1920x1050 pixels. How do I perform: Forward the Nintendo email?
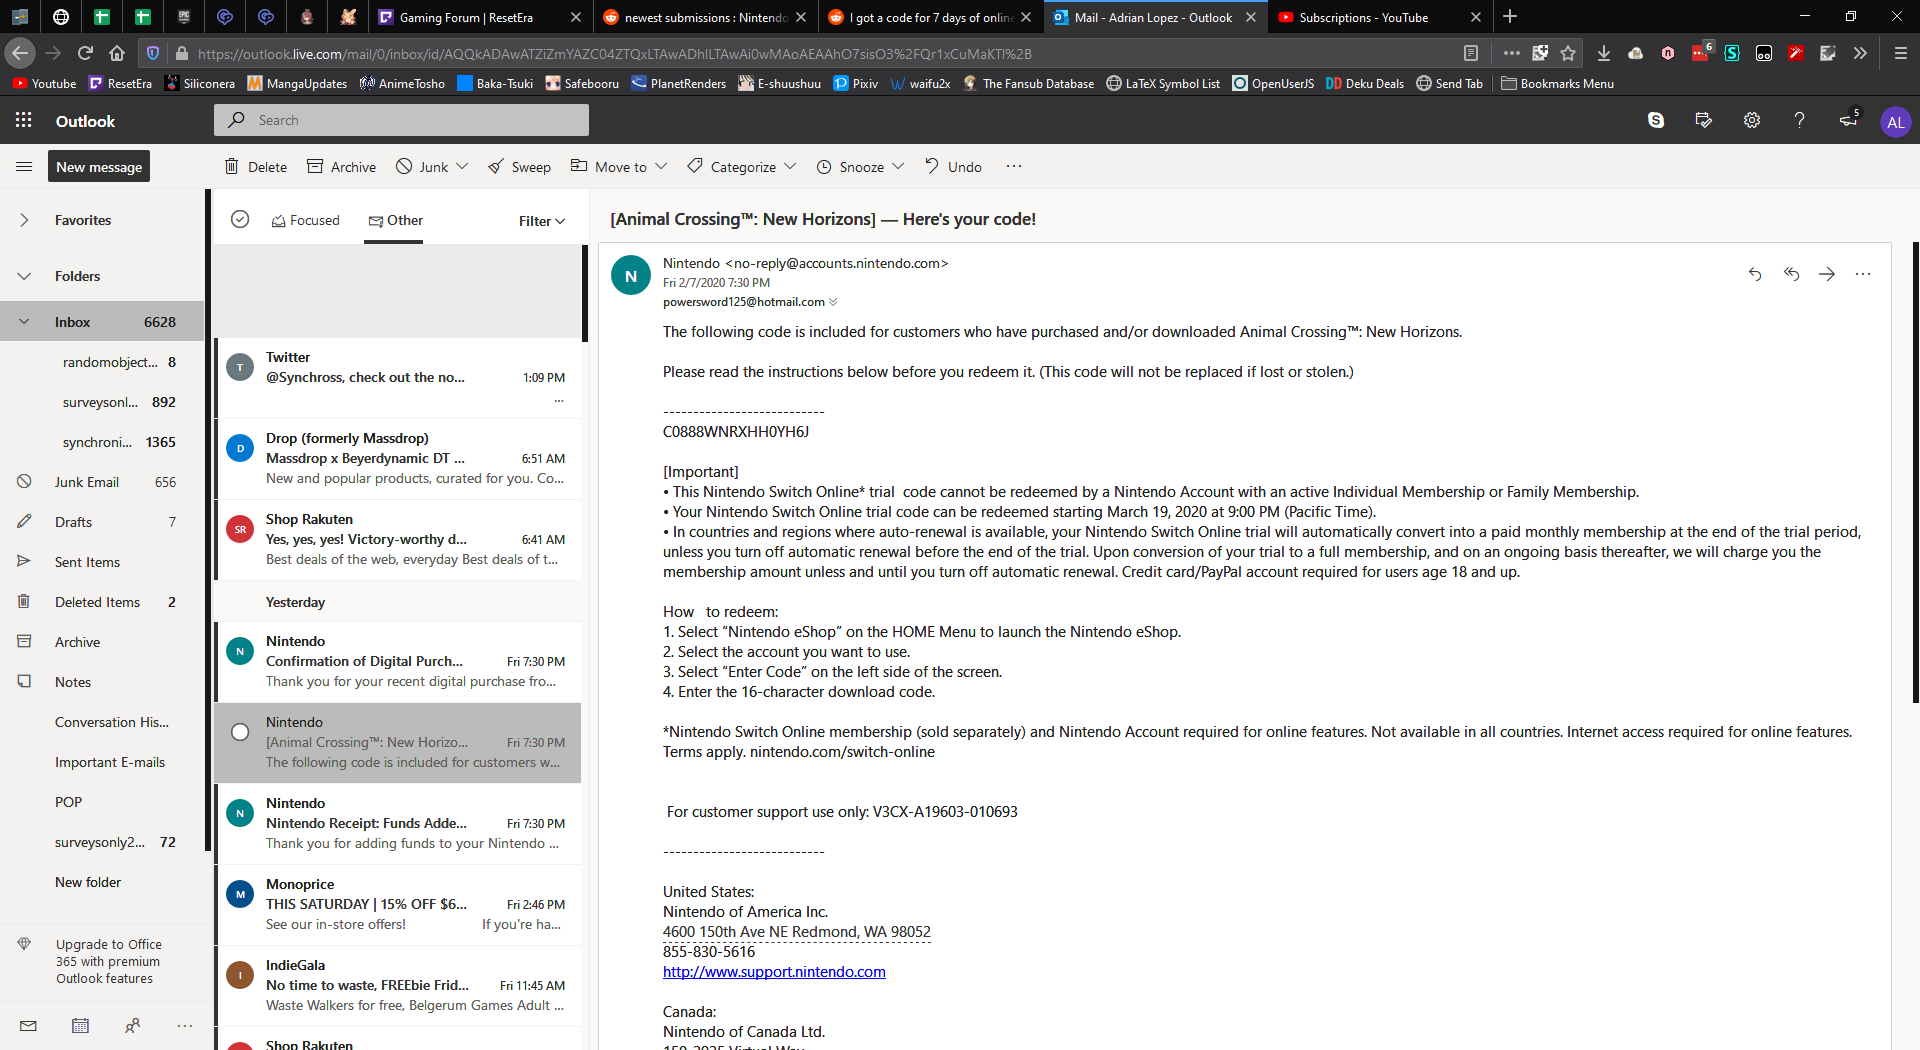(x=1827, y=274)
